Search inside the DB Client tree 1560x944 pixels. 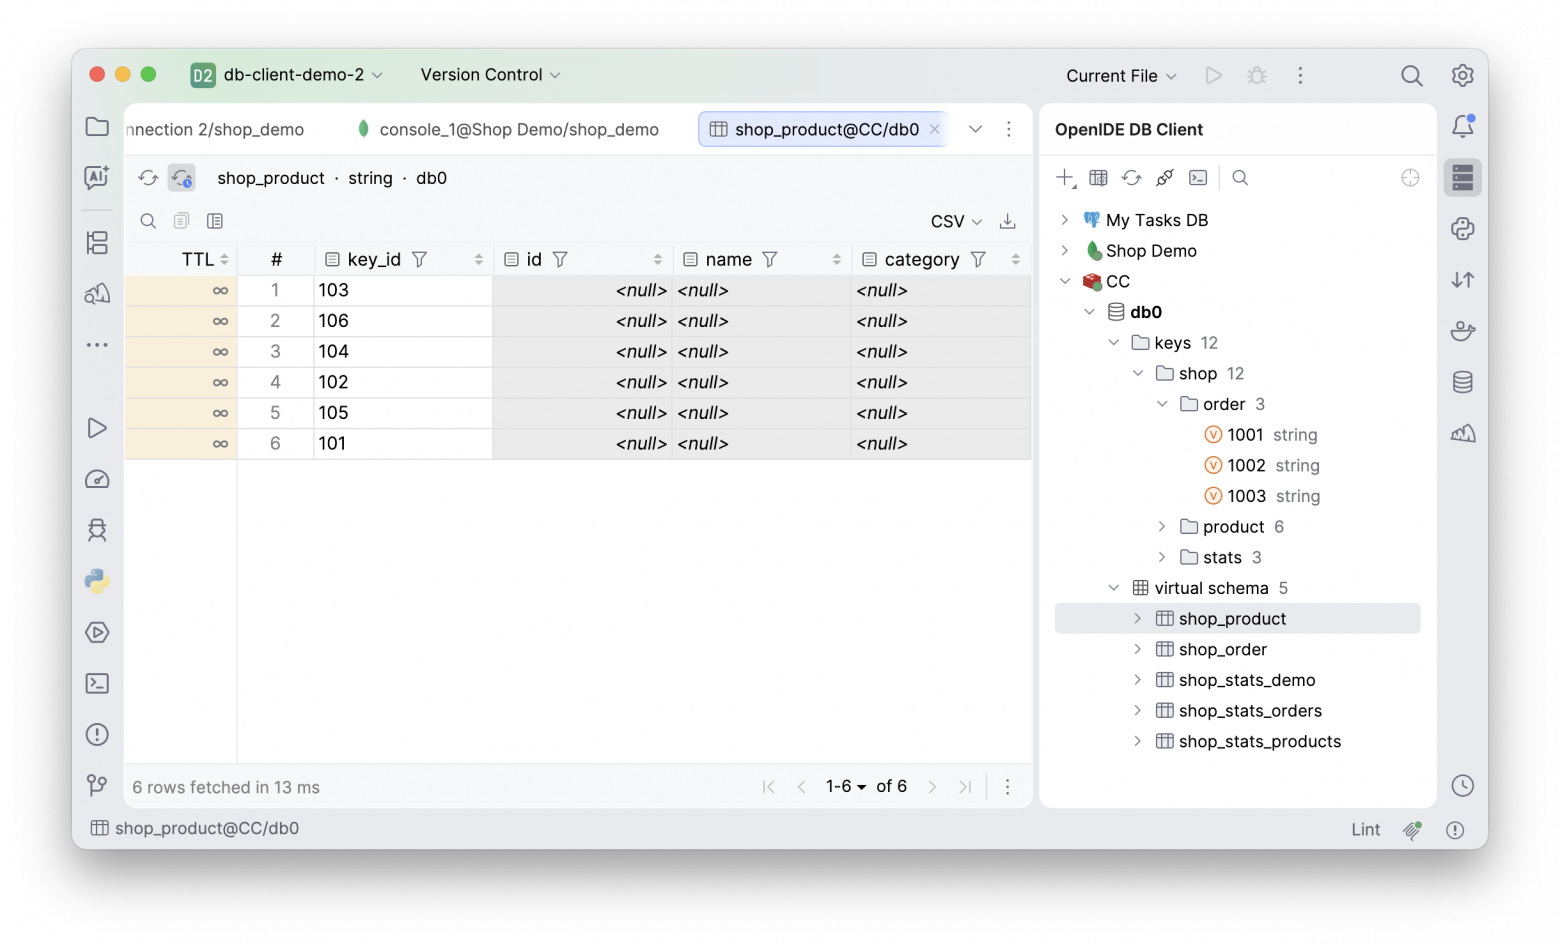[1240, 178]
